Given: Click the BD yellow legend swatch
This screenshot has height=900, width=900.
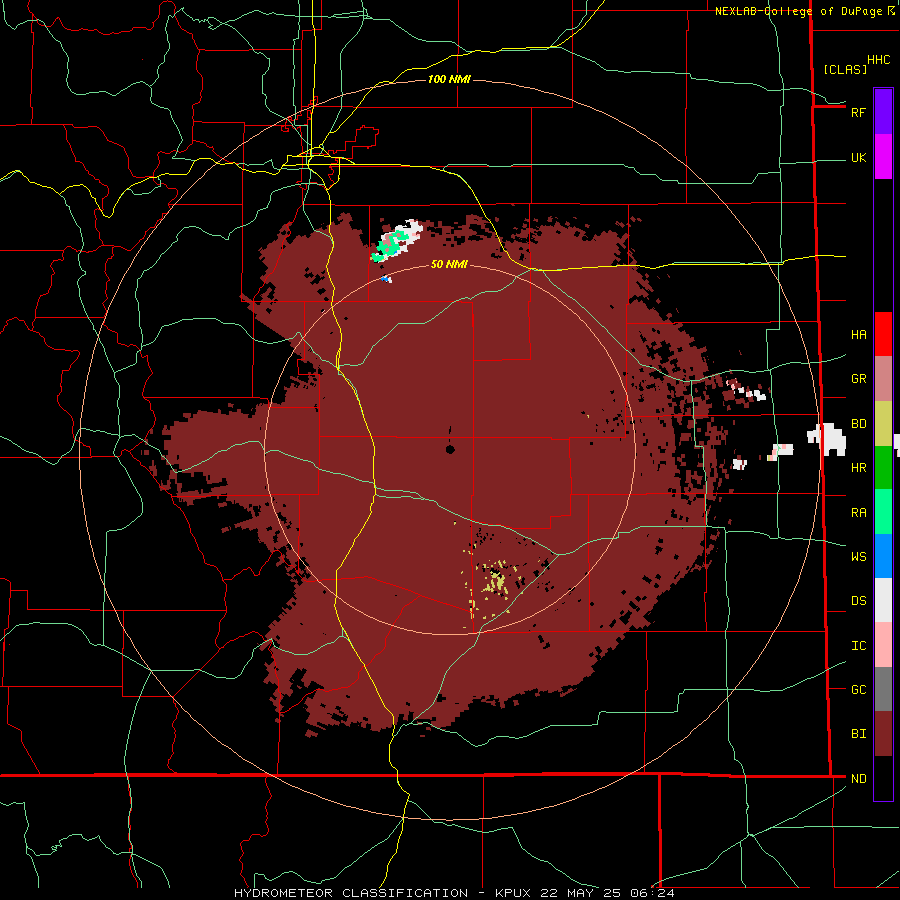Looking at the screenshot, I should [883, 424].
